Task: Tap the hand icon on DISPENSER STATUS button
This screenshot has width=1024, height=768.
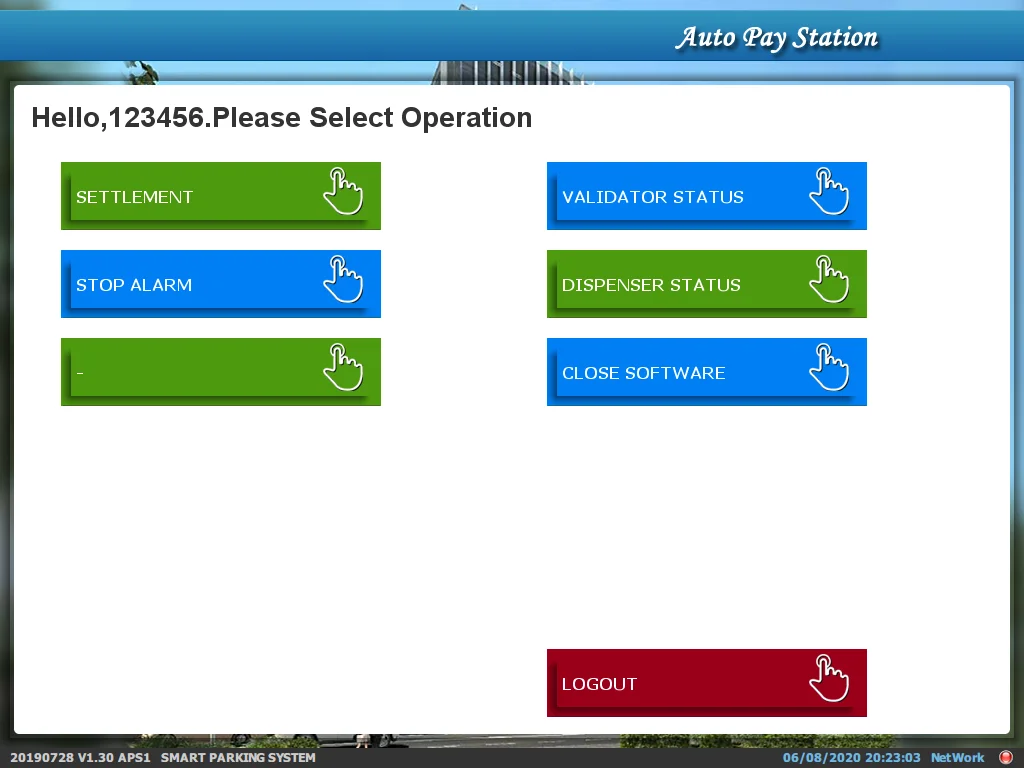Action: tap(829, 280)
